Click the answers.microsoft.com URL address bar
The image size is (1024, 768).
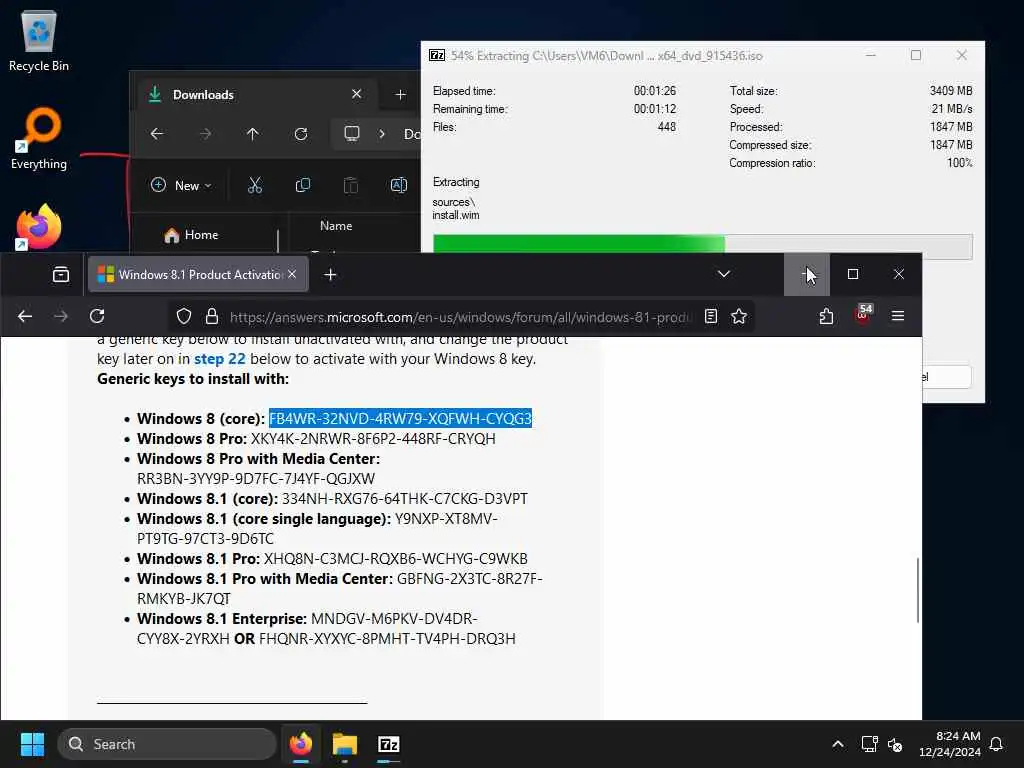click(x=460, y=317)
